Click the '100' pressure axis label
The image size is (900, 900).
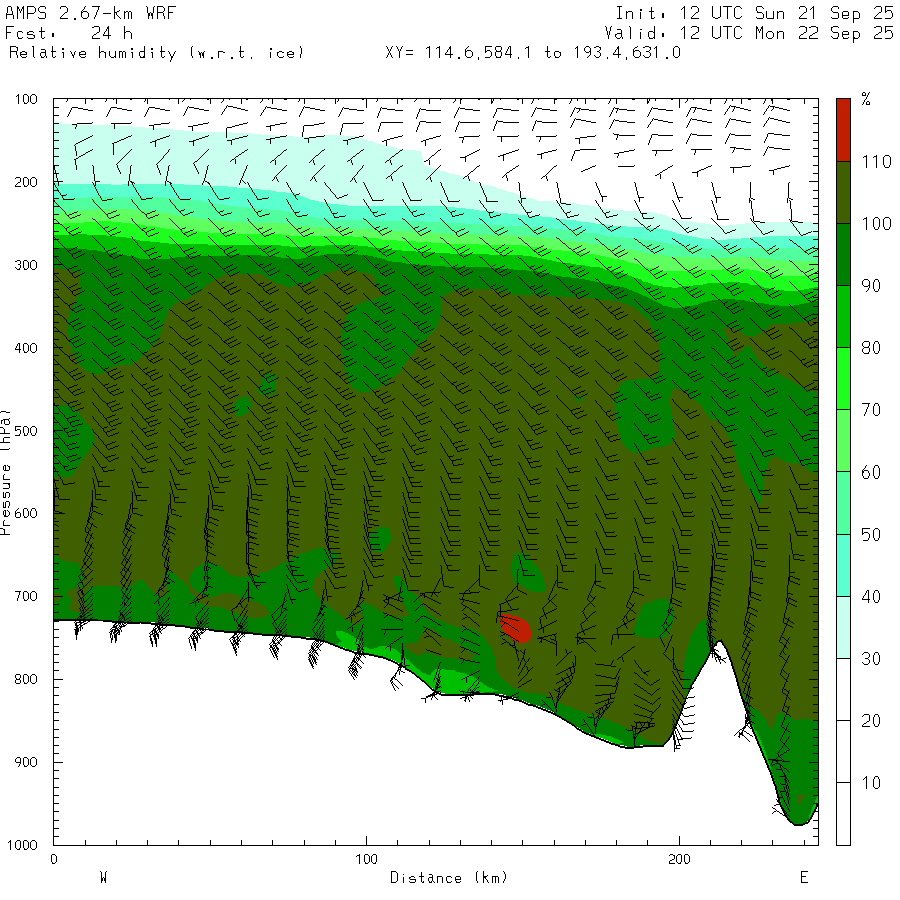click(x=26, y=99)
